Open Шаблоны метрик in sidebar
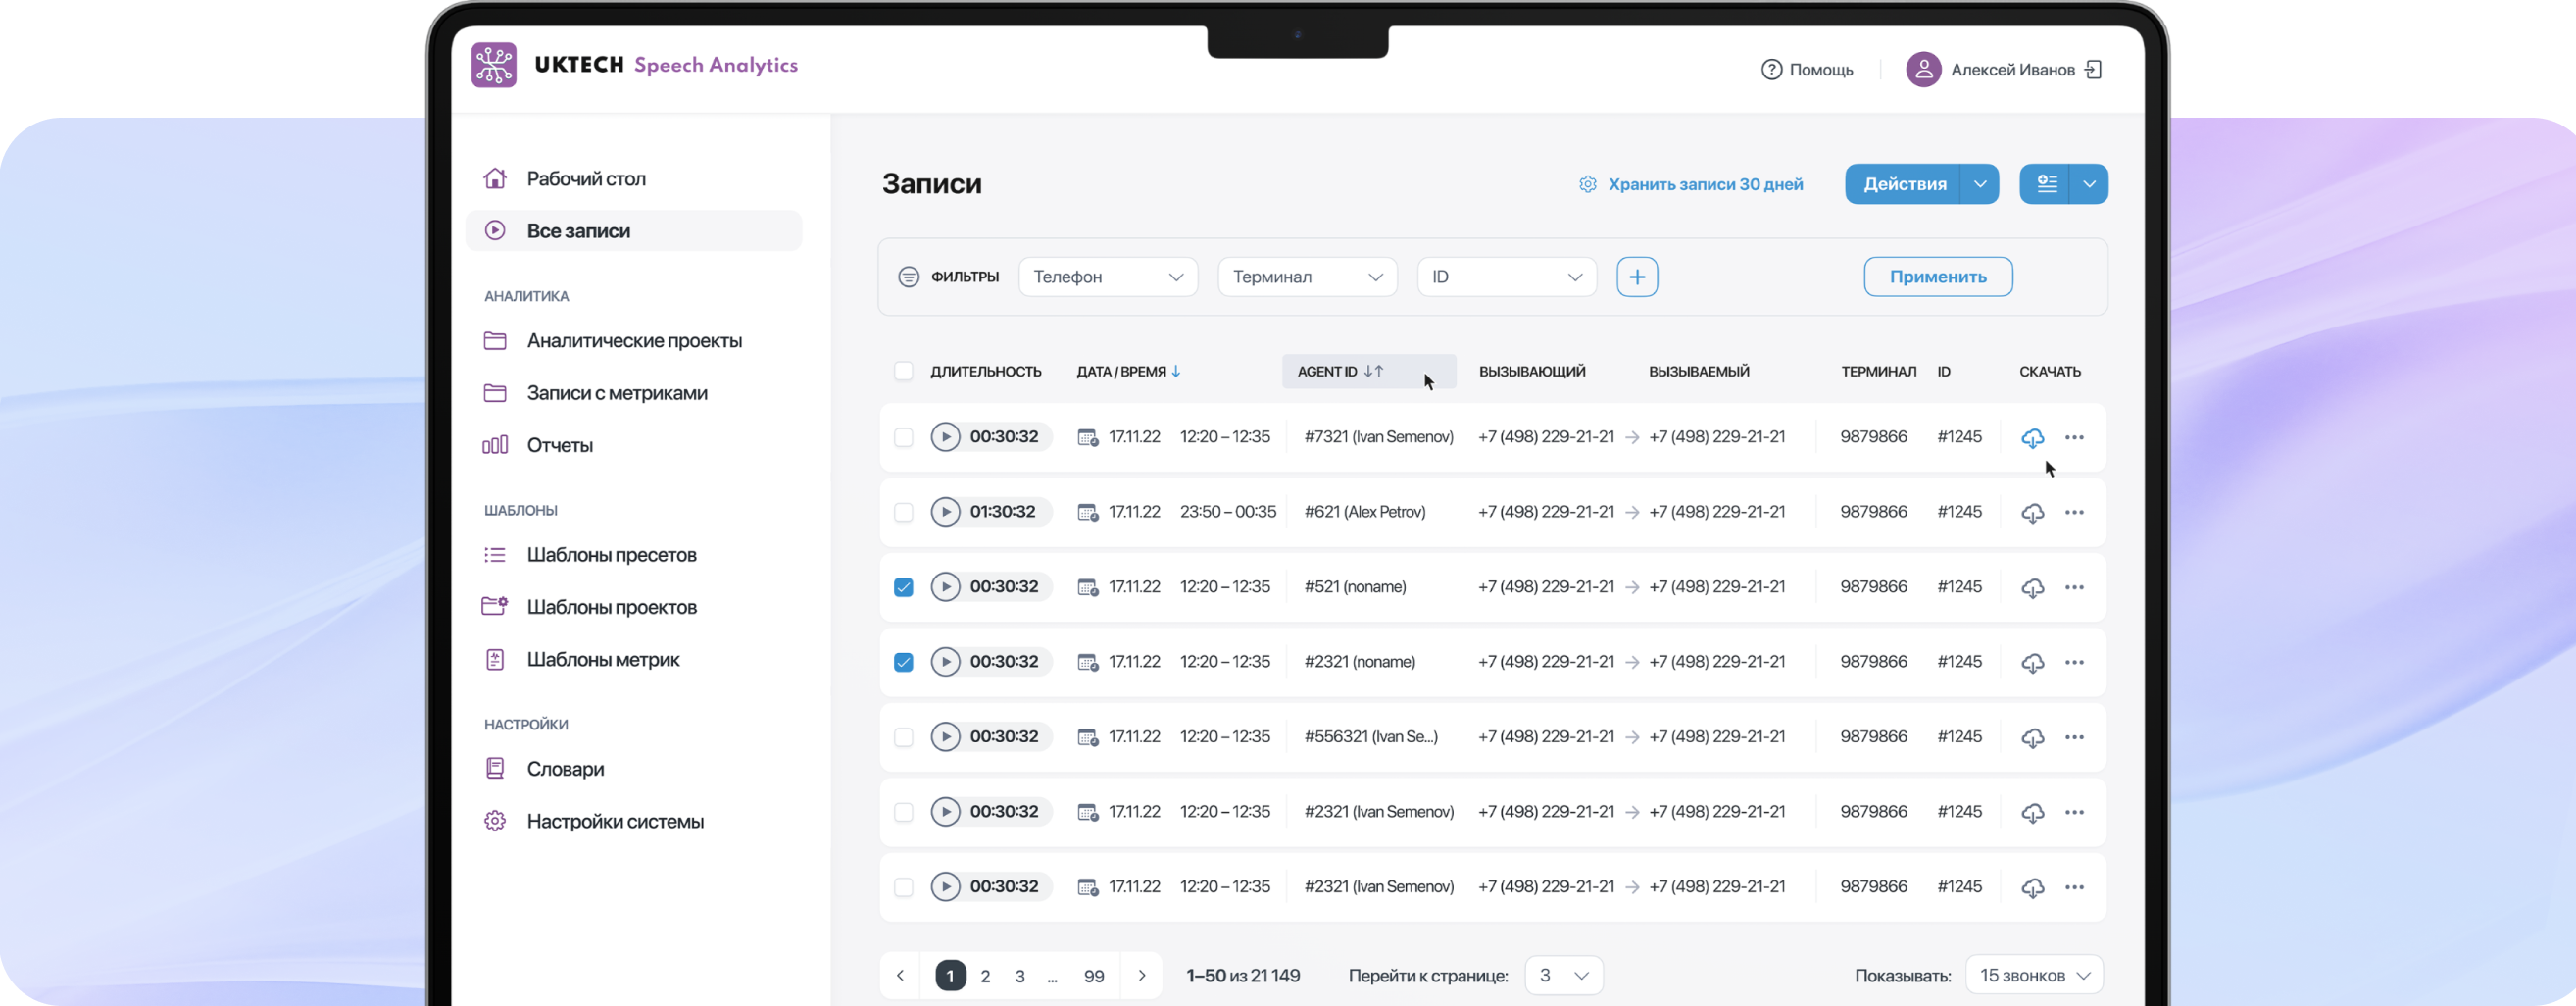Viewport: 2576px width, 1006px height. tap(603, 660)
